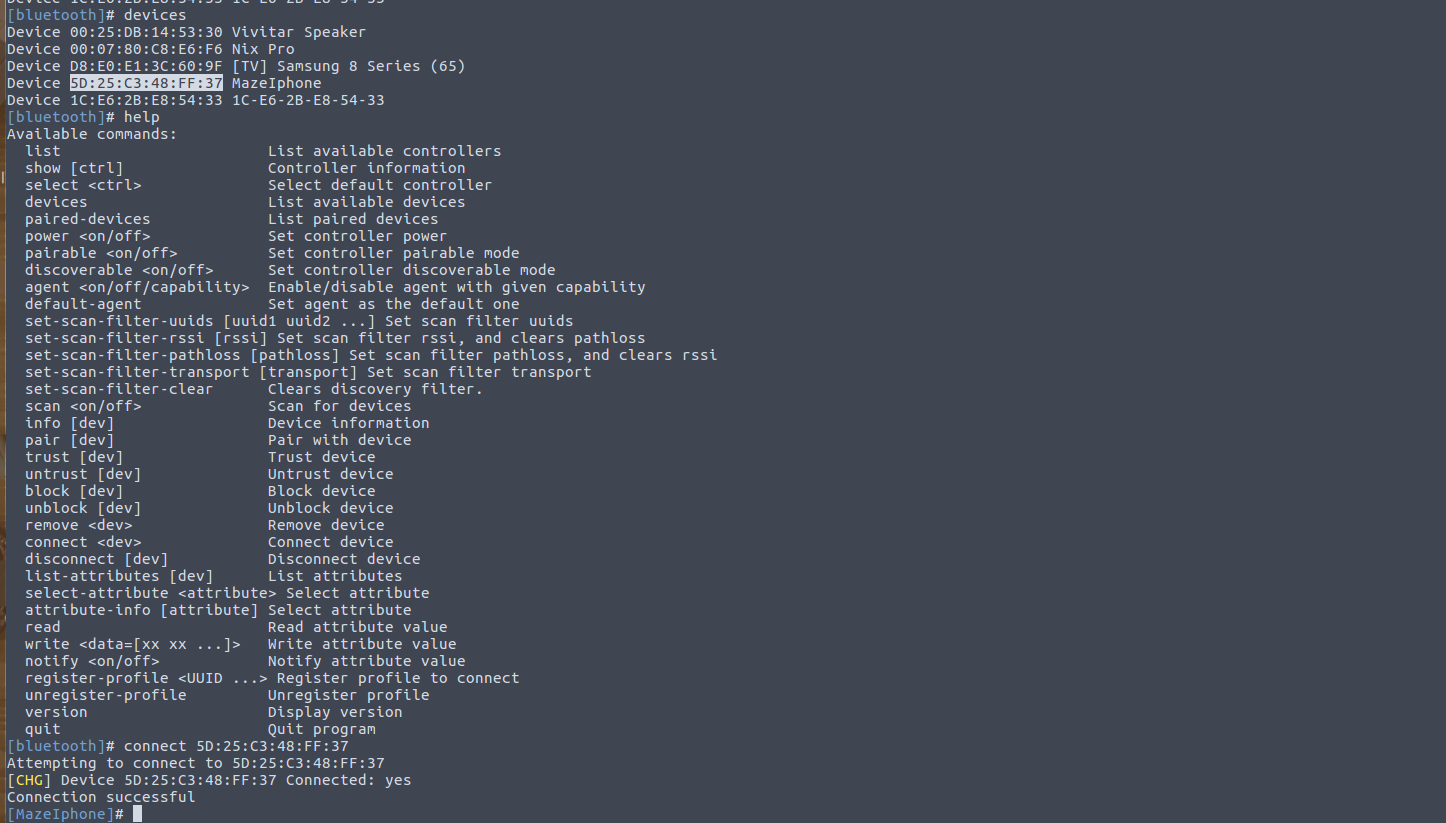Viewport: 1446px width, 823px height.
Task: Click 'set-scan-filter-clear' command entry
Action: (x=119, y=389)
